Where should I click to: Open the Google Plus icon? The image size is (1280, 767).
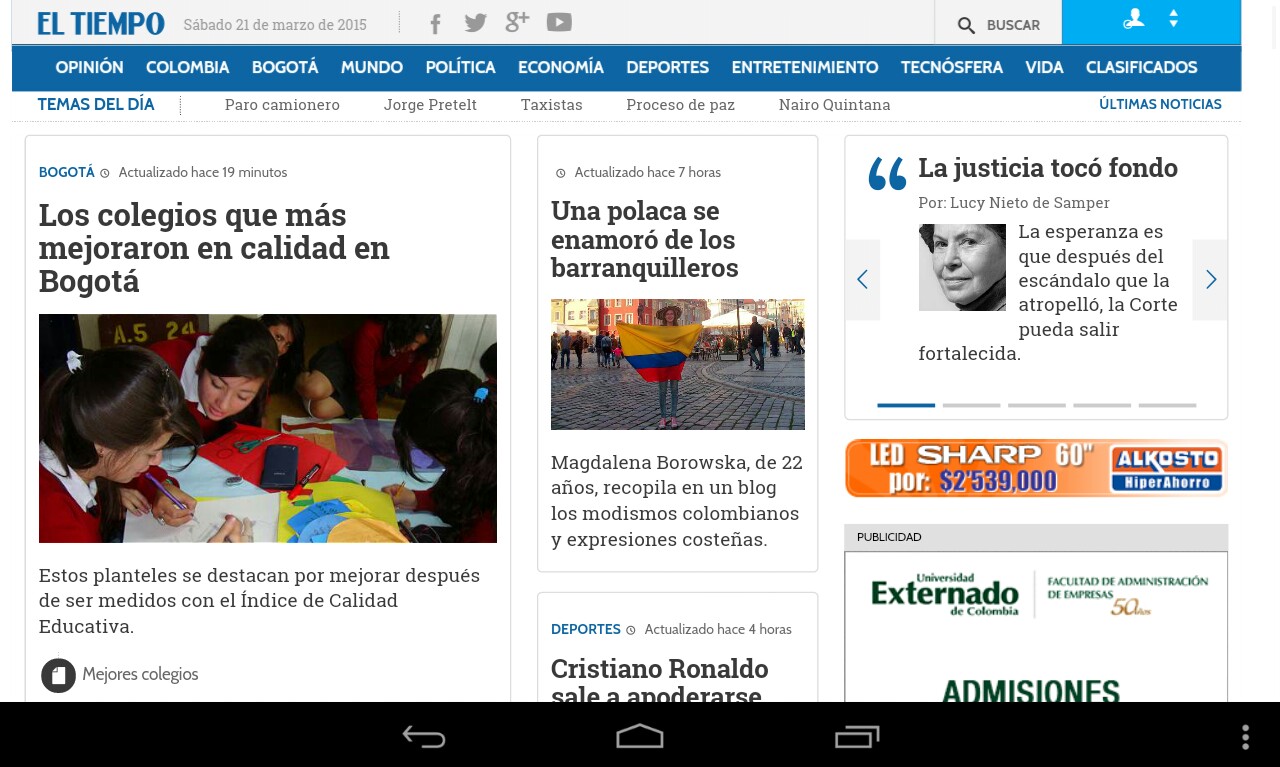517,23
